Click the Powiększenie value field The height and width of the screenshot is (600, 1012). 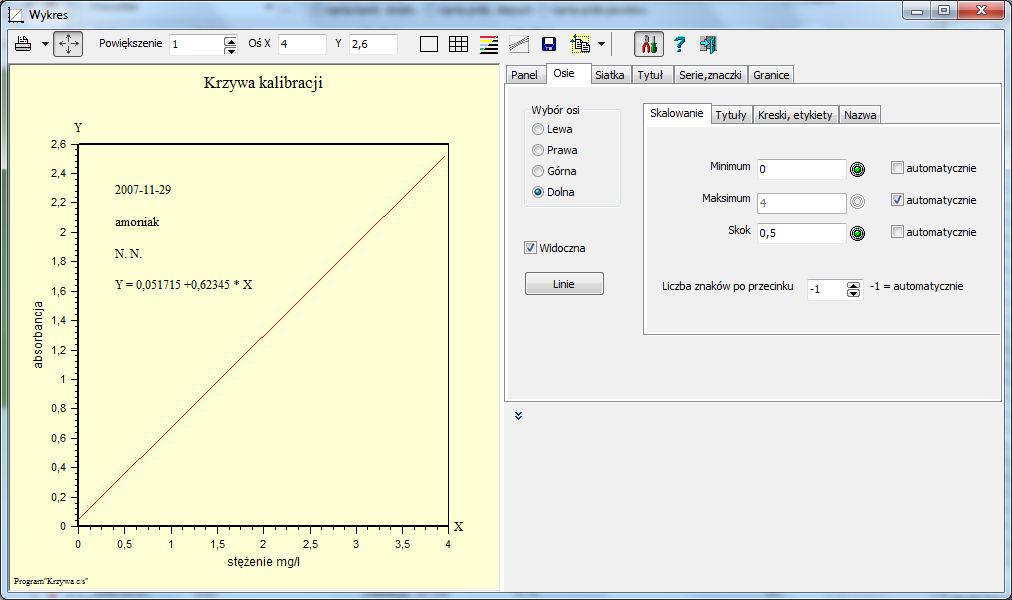click(197, 45)
